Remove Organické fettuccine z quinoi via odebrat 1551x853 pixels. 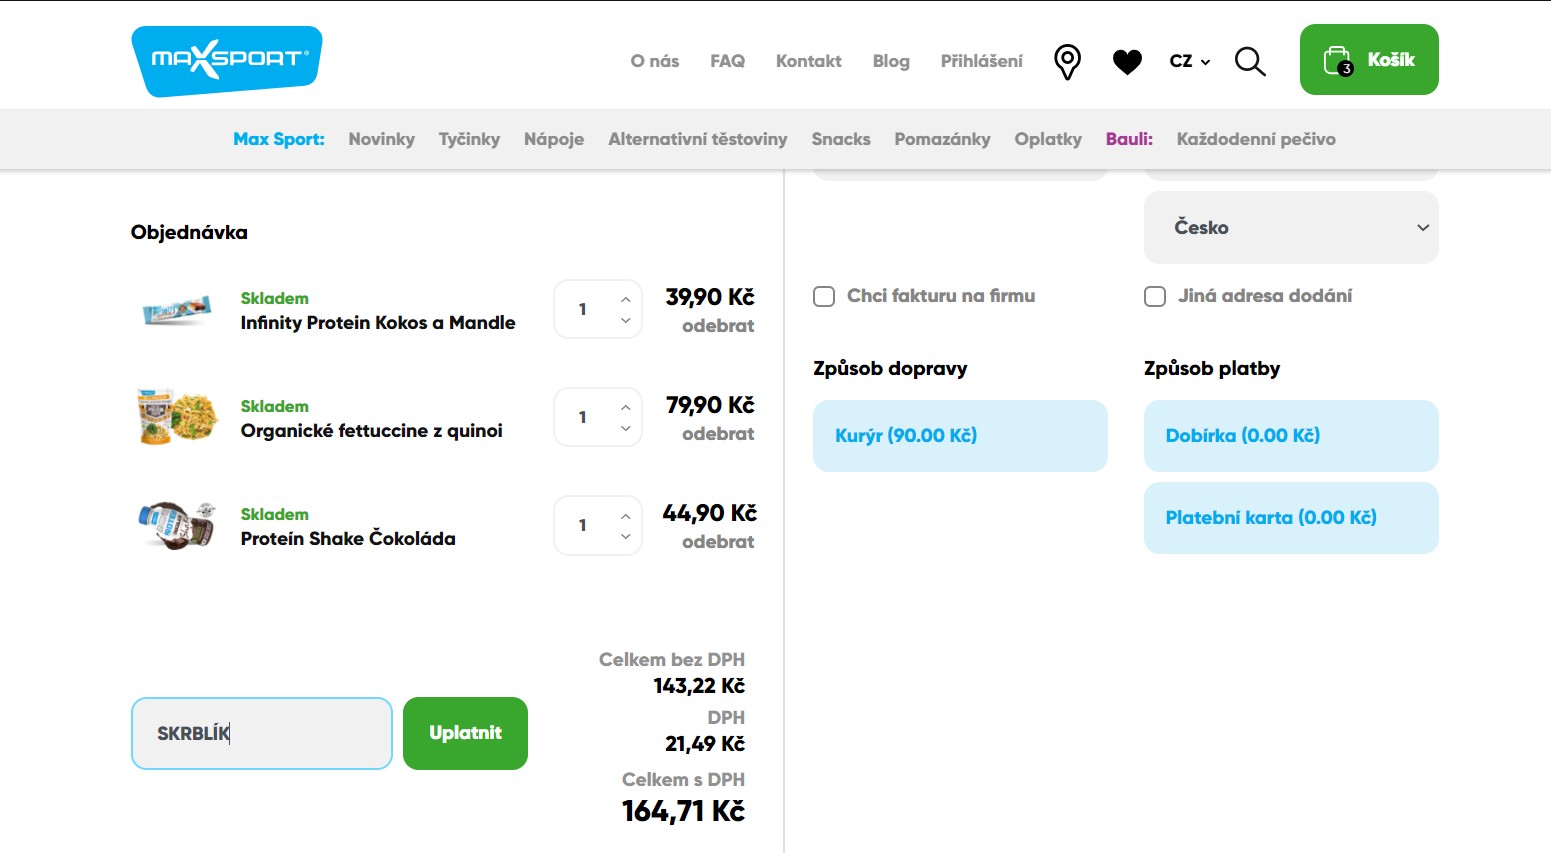click(x=718, y=434)
